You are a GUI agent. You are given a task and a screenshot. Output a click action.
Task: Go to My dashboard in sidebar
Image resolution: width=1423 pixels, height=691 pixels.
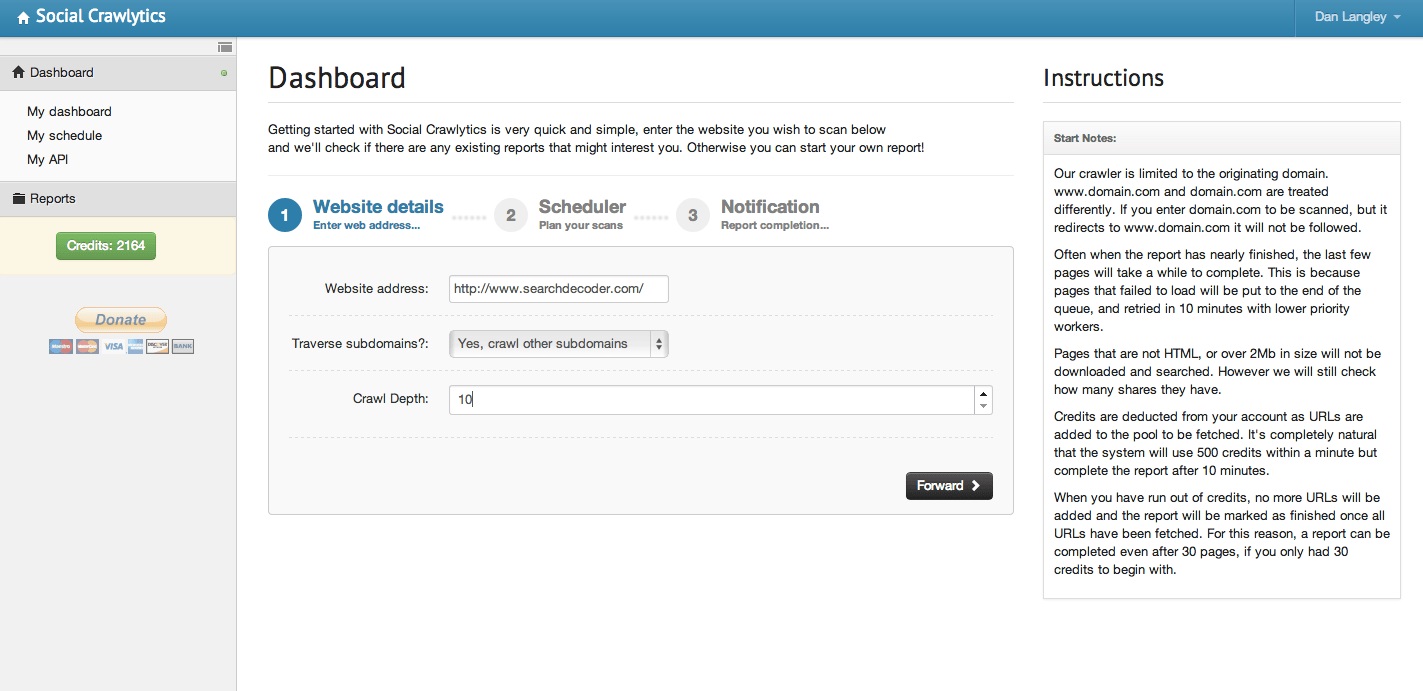point(69,112)
